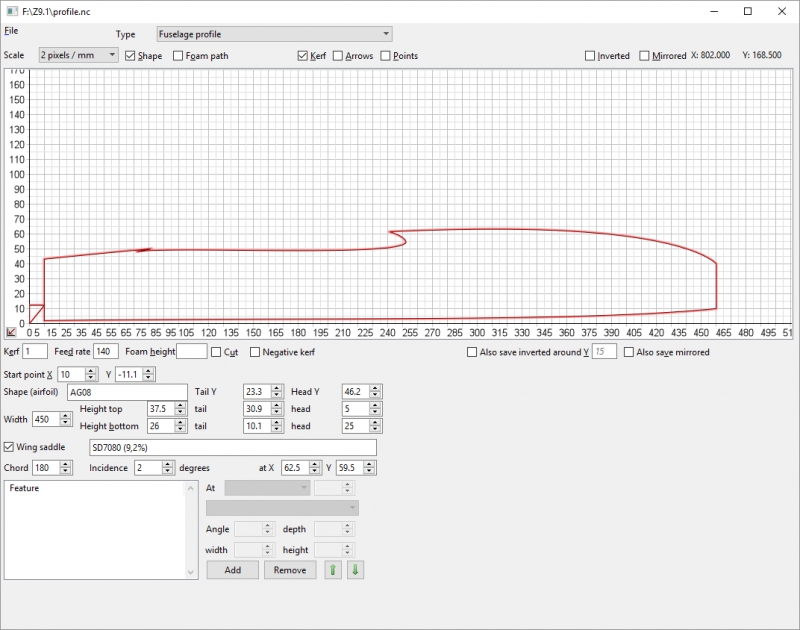Click the Feed rate input field
The height and width of the screenshot is (630, 800).
(105, 352)
